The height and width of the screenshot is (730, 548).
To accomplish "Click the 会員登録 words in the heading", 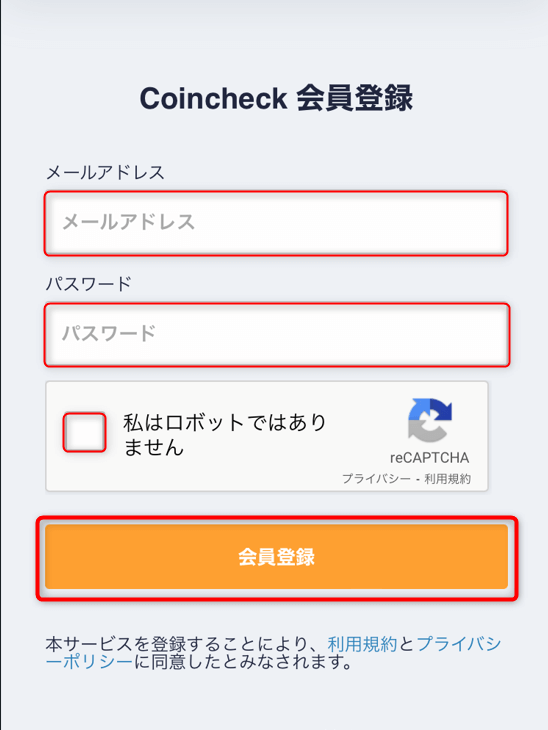I will pos(355,98).
